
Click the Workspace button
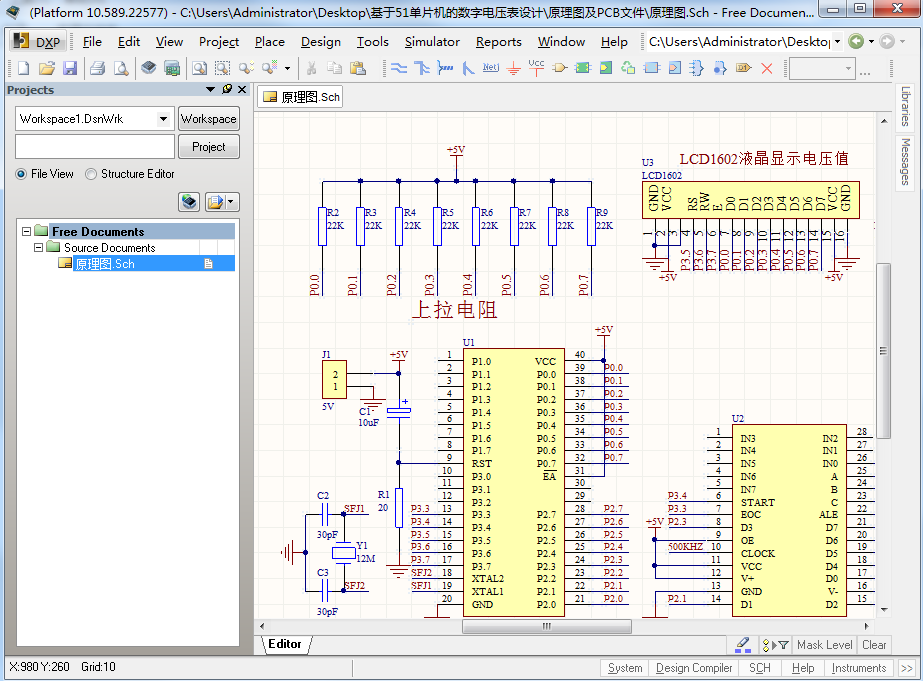209,119
